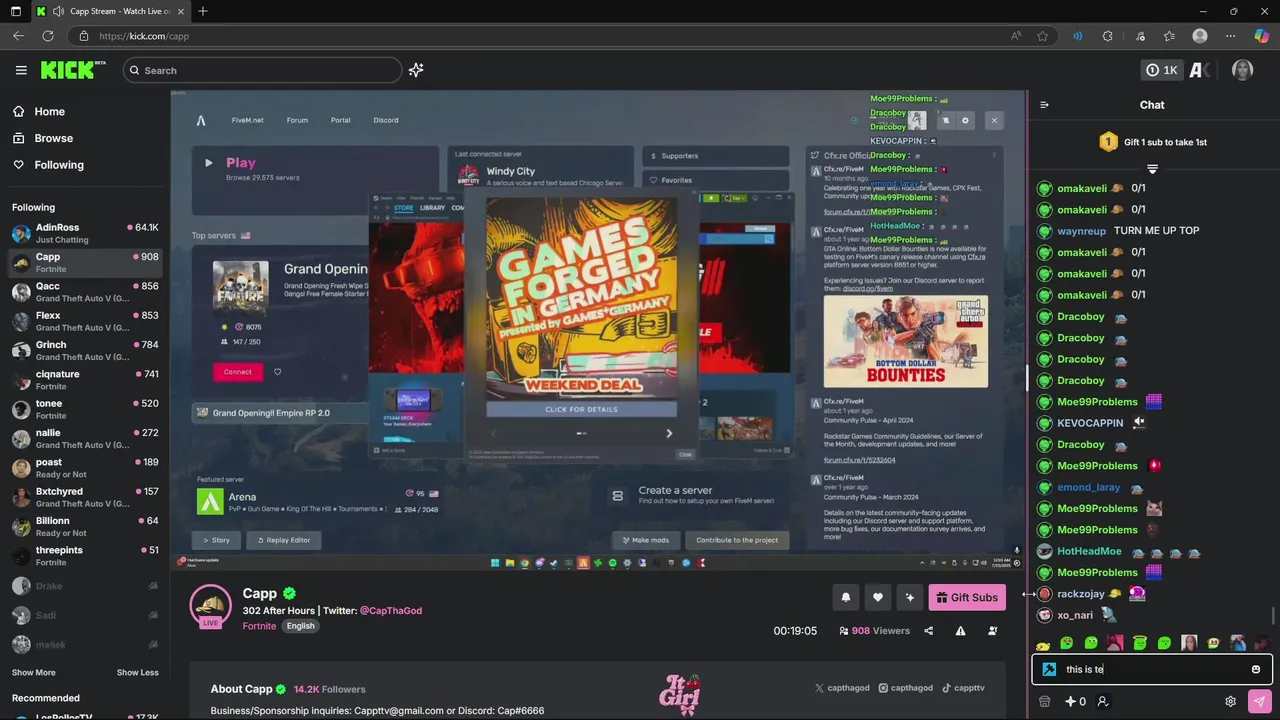The height and width of the screenshot is (720, 1280).
Task: Click the sparkle icon beside search bar
Action: click(x=416, y=70)
